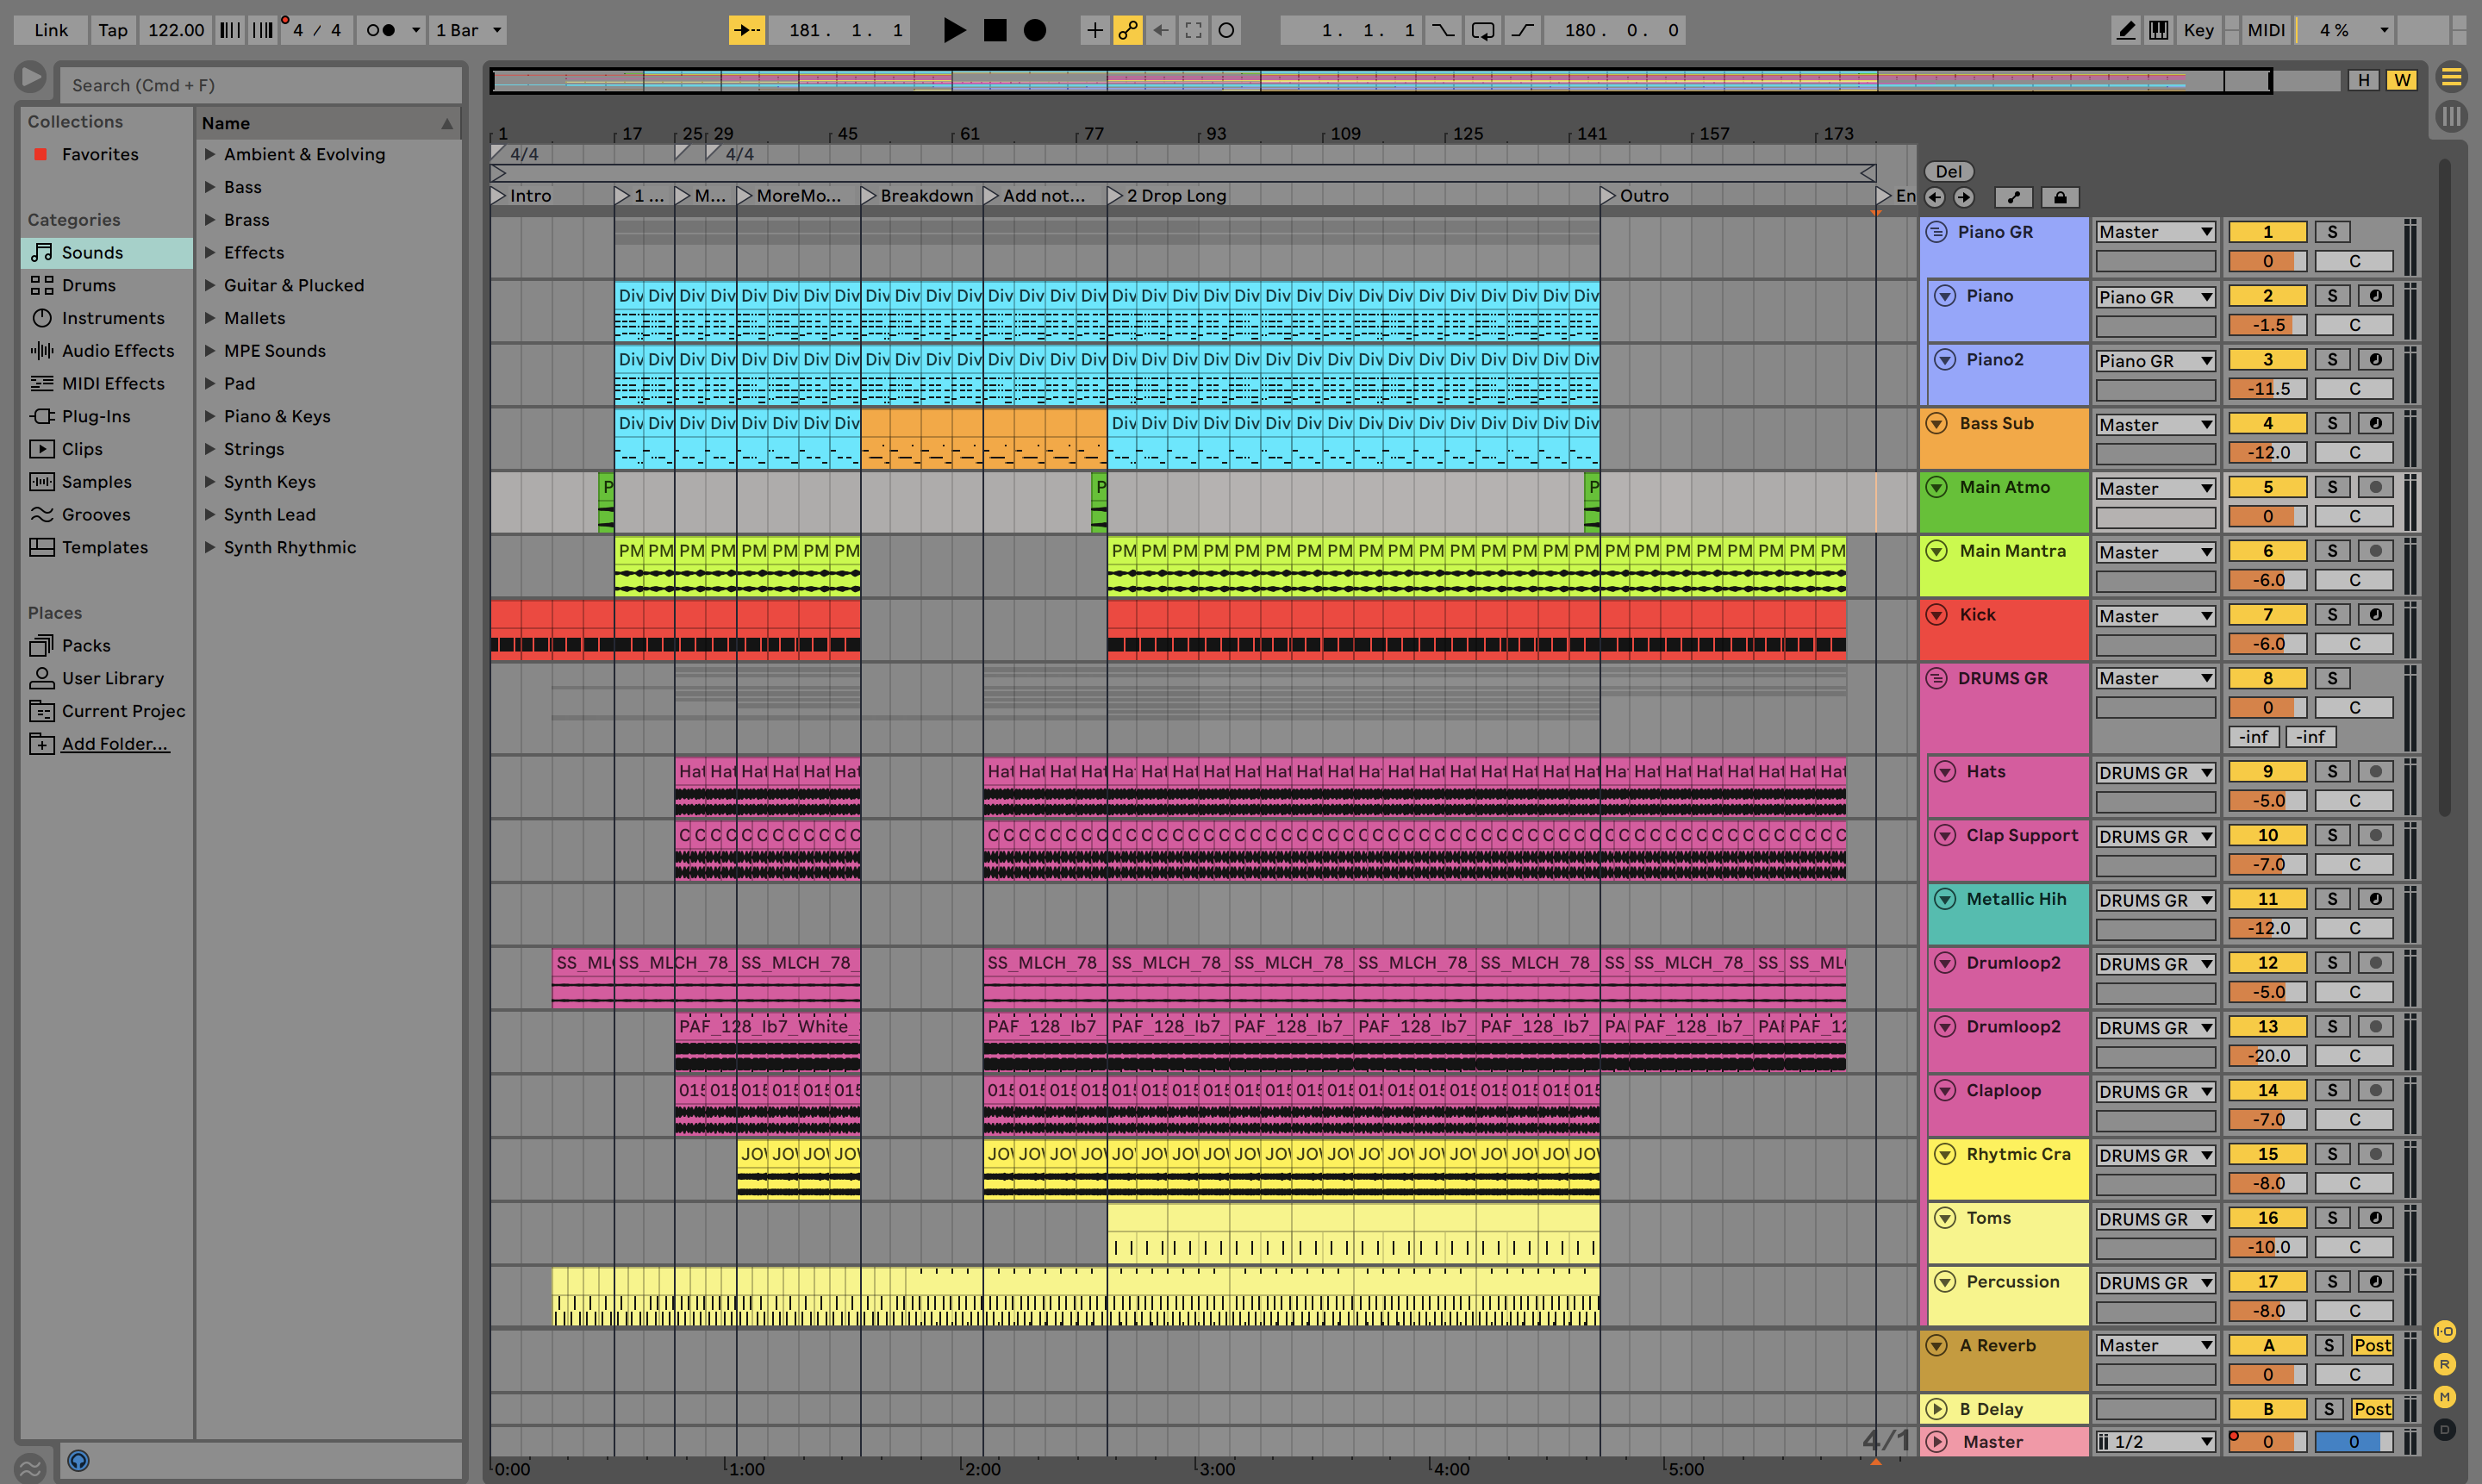Expand Synth Lead folder in browser
2482x1484 pixels.
coord(210,514)
